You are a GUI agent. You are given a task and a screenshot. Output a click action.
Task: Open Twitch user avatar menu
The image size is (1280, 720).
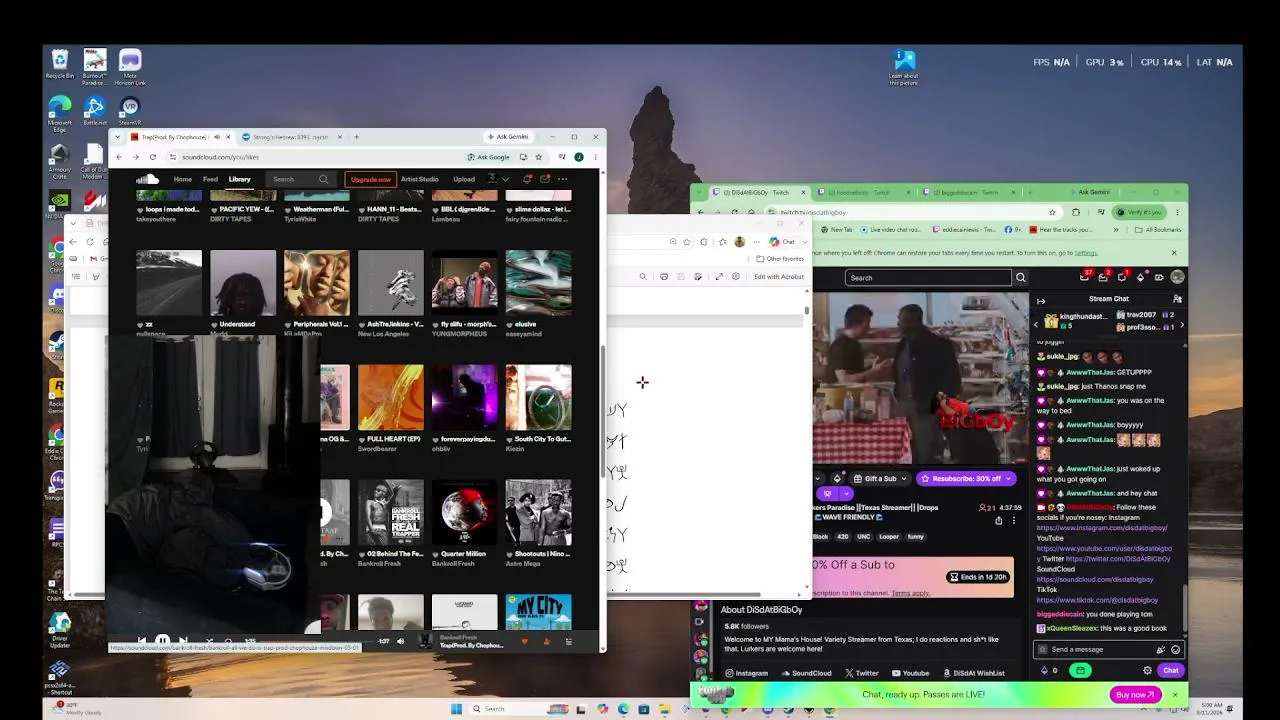coord(1177,277)
